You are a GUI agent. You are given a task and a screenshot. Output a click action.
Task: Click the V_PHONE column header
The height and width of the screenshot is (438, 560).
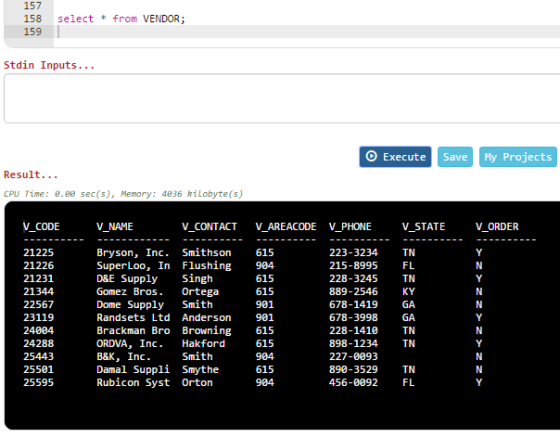[x=350, y=227]
